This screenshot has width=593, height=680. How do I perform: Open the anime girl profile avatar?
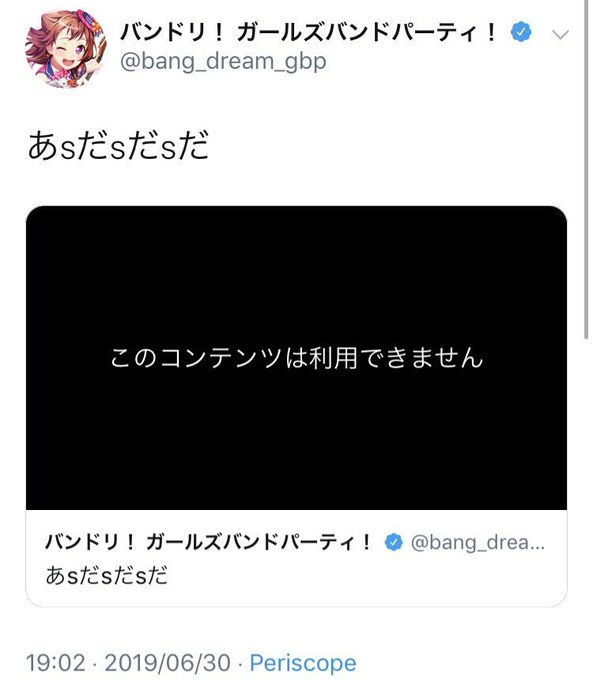[x=66, y=48]
